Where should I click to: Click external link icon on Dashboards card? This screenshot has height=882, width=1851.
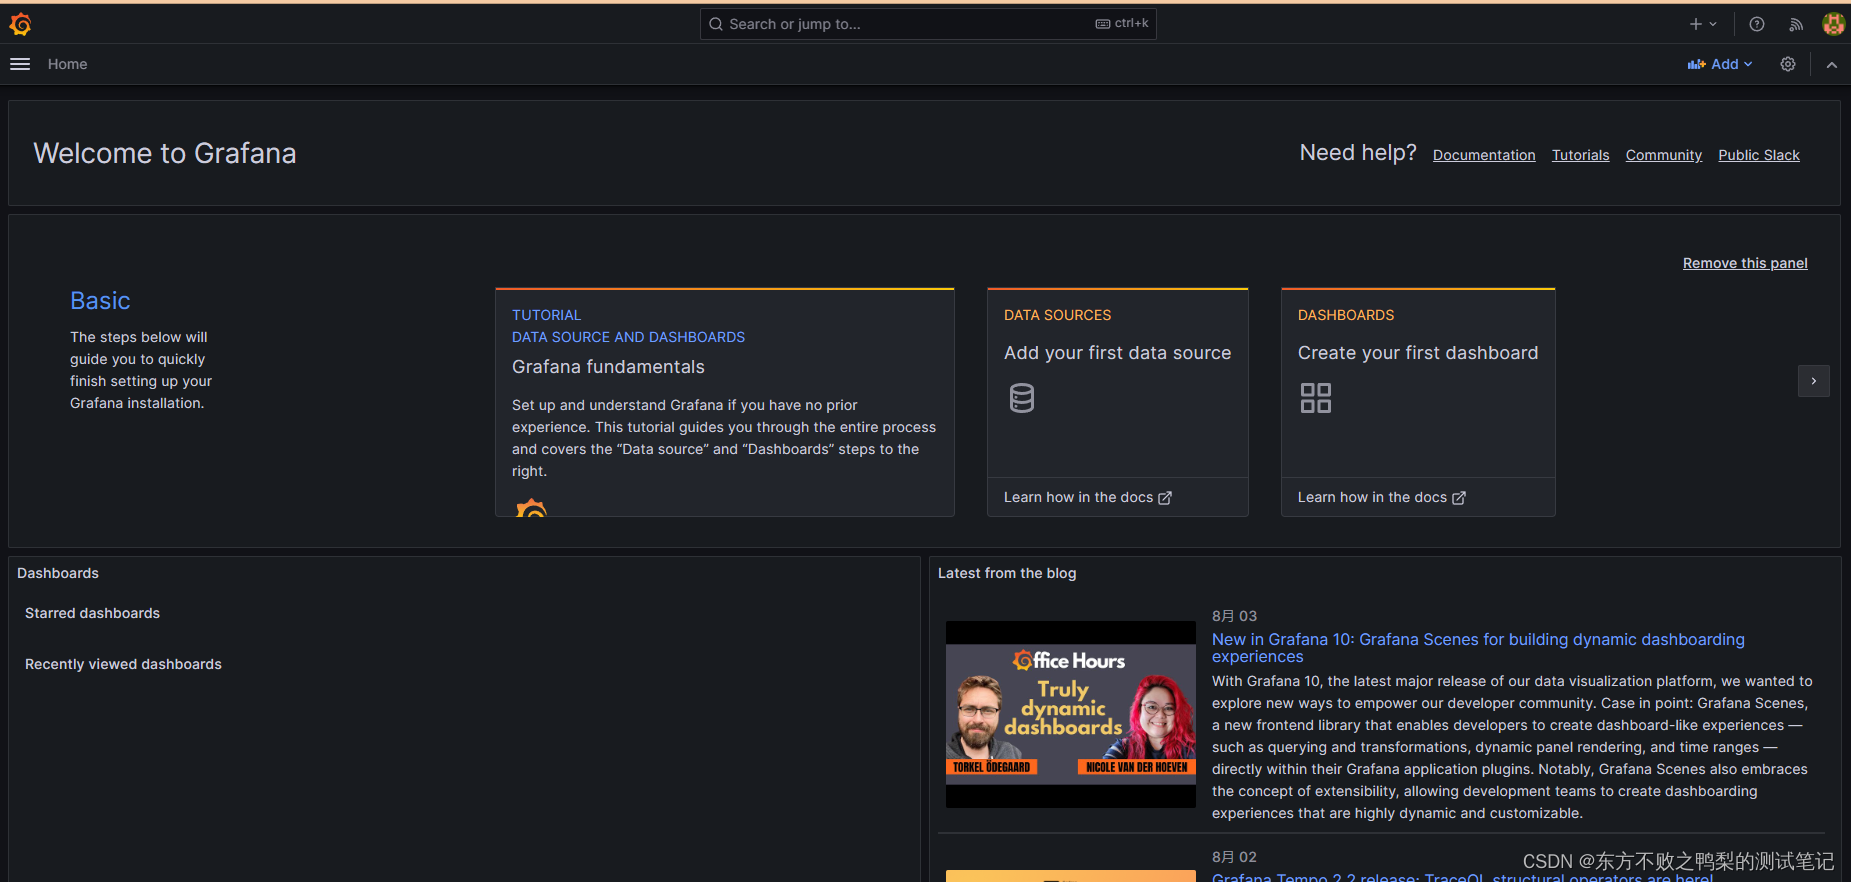point(1459,498)
